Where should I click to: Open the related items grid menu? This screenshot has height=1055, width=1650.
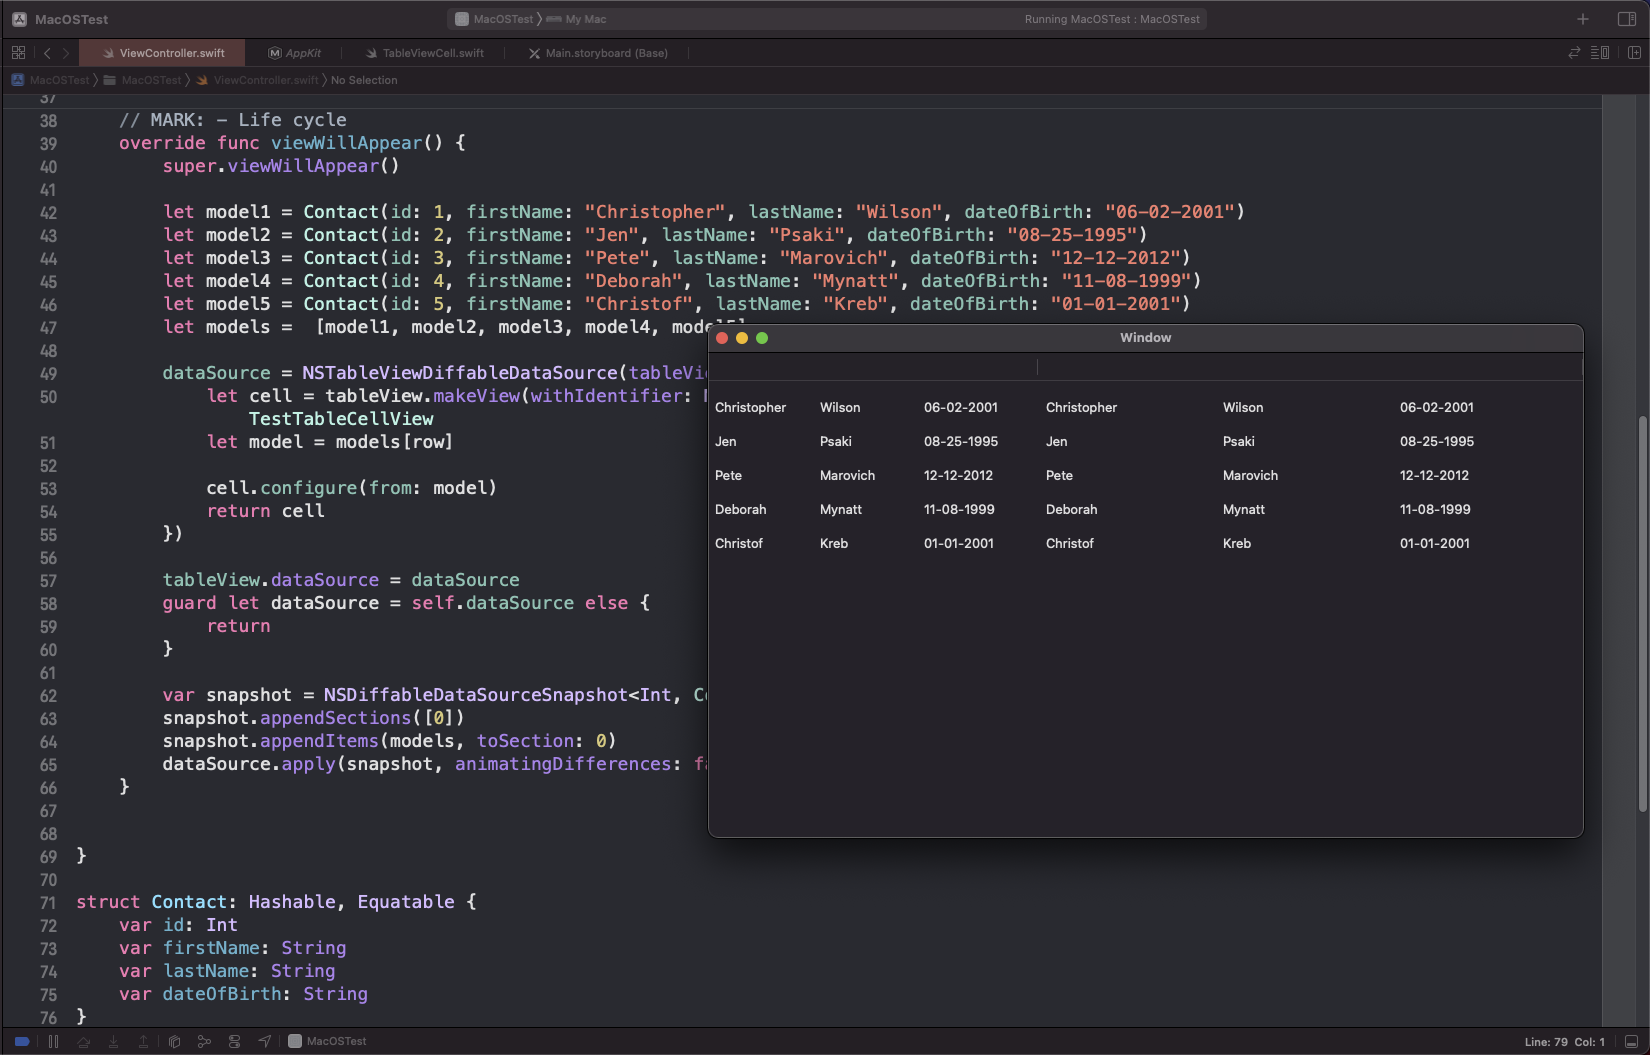(x=18, y=53)
